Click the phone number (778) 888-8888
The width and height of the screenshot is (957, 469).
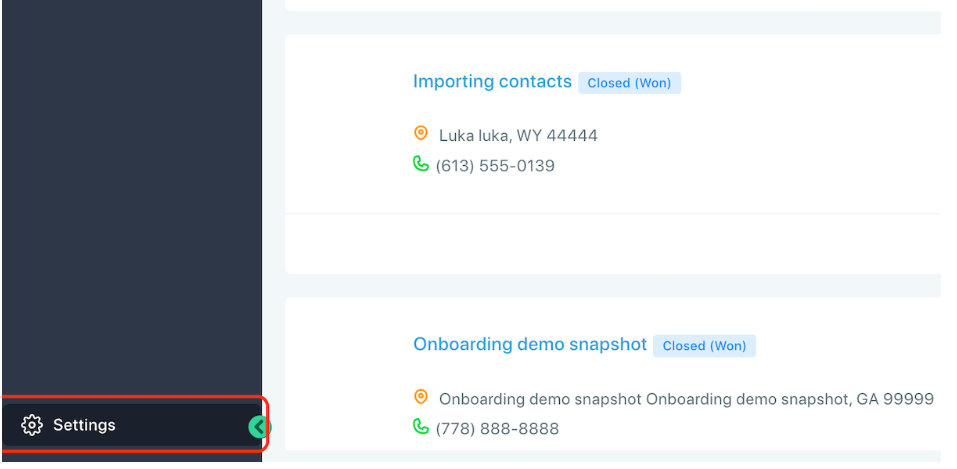497,429
